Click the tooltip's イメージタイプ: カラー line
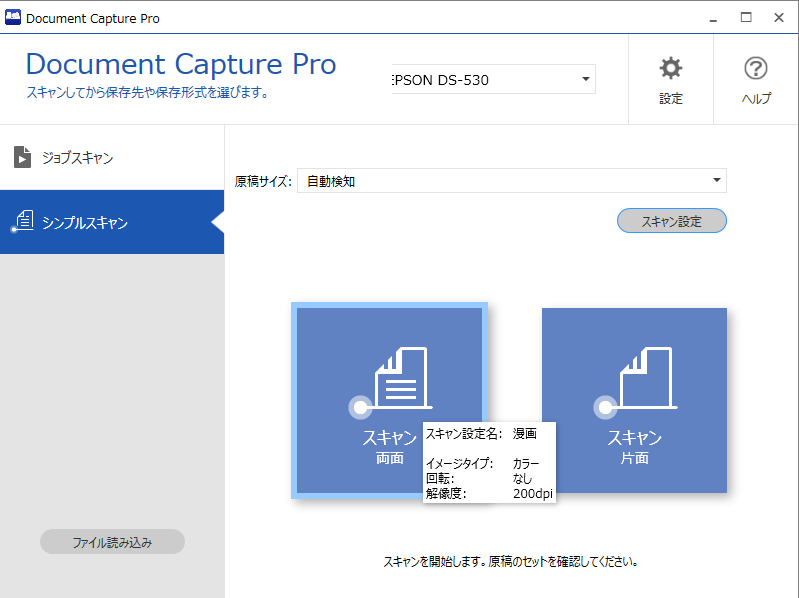This screenshot has width=799, height=598. click(483, 464)
